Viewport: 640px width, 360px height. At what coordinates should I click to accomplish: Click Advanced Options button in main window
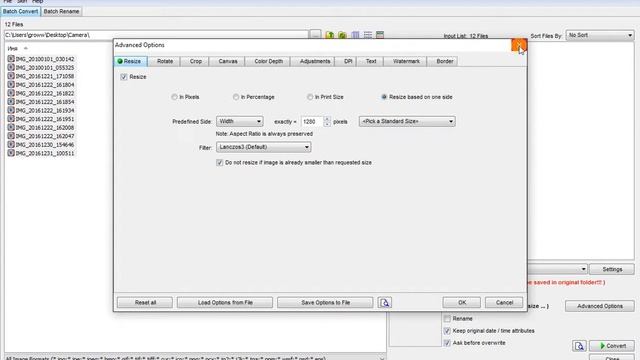coord(600,306)
